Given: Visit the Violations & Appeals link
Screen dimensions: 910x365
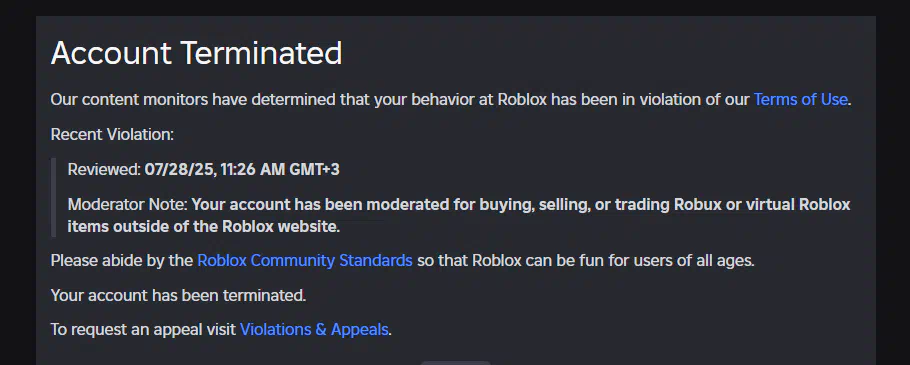Looking at the screenshot, I should coord(314,330).
